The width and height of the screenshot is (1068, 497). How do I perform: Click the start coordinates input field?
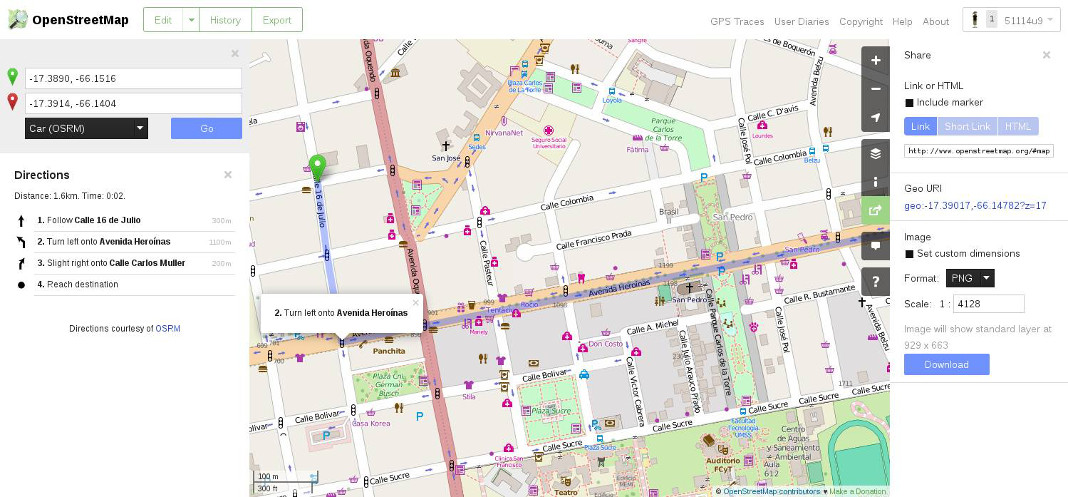(134, 78)
